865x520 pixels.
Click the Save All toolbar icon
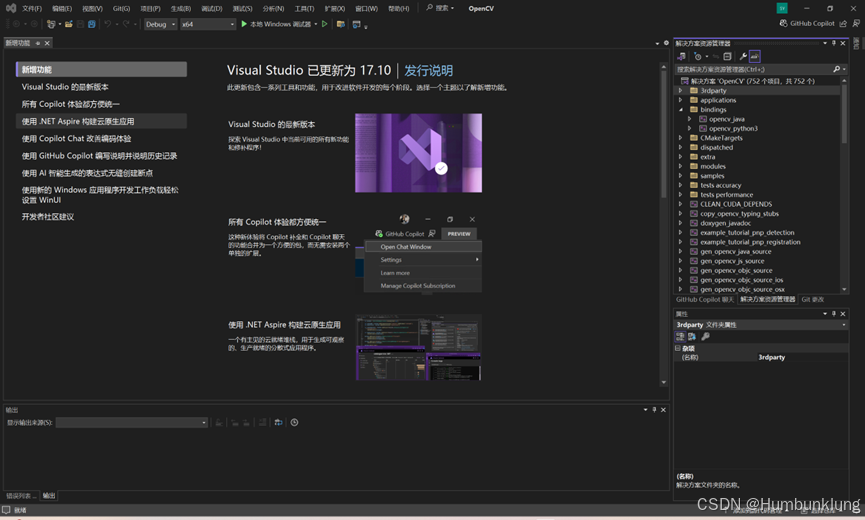pos(92,24)
